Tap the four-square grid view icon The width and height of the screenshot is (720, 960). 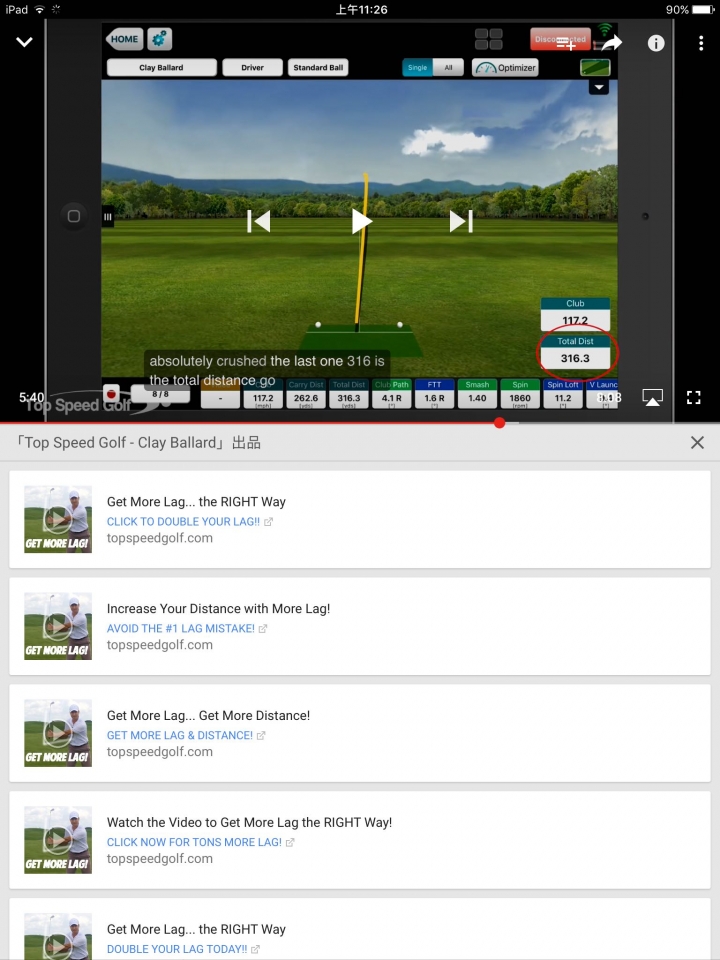pos(489,39)
